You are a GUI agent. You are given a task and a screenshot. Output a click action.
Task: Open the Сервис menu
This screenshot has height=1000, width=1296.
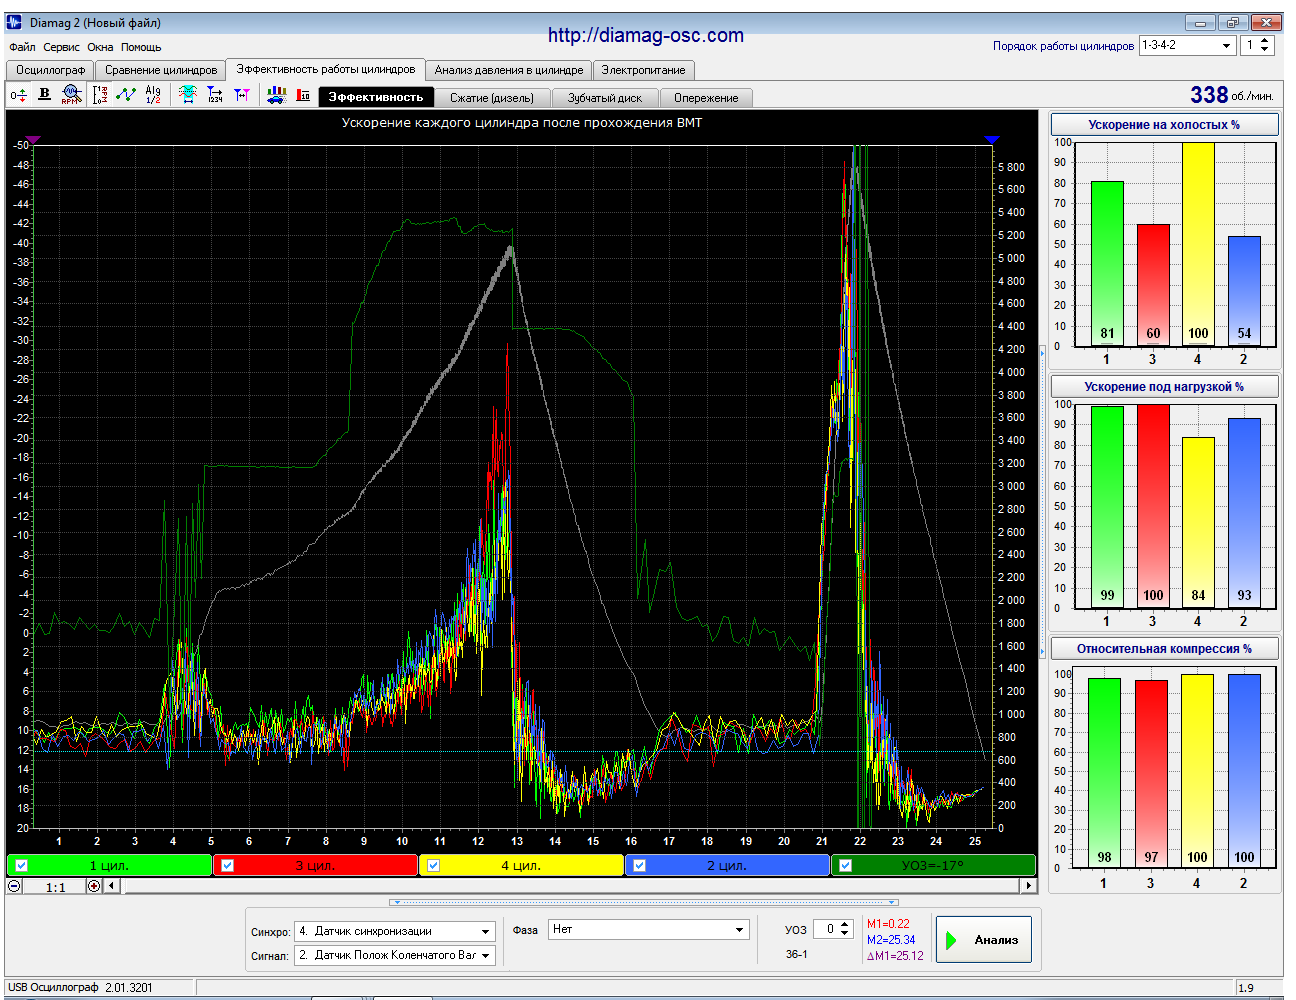click(x=61, y=47)
